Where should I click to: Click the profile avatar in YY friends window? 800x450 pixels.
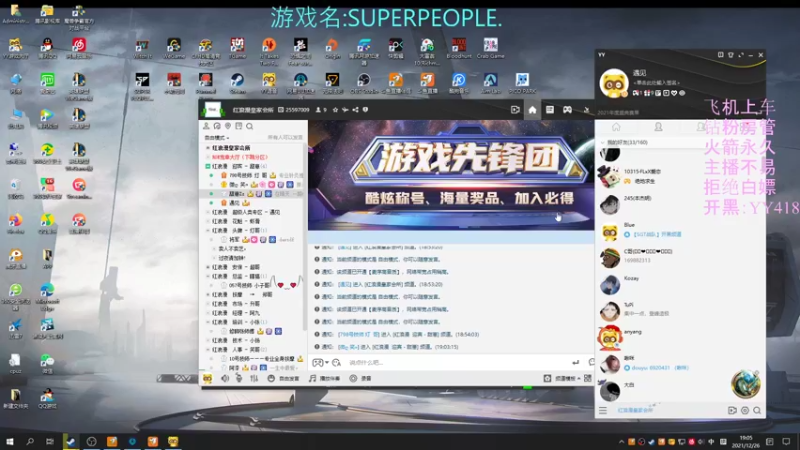pos(613,83)
